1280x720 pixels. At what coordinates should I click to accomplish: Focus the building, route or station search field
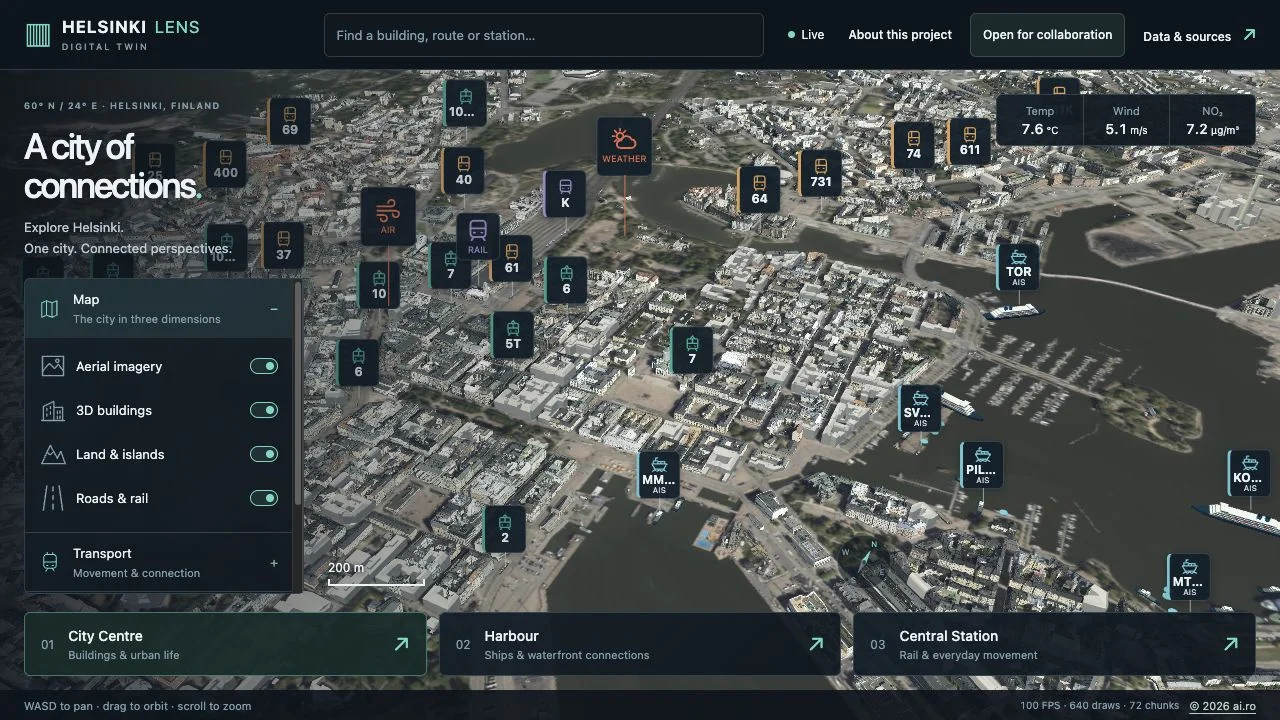tap(543, 35)
